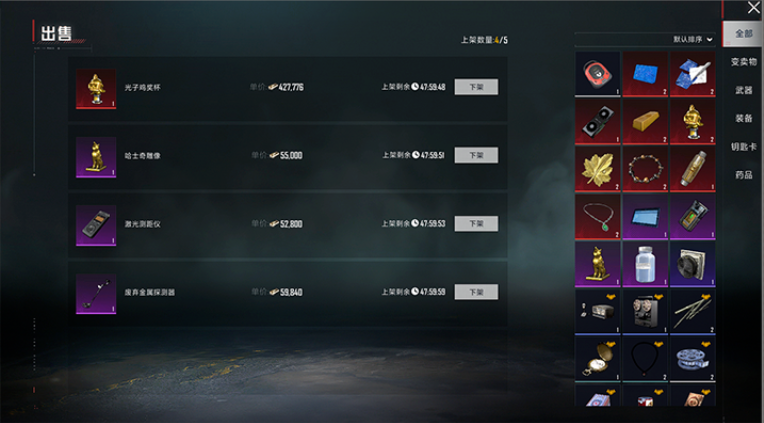Click 下架 for the 哈士奇雕像 listing
764x423 pixels.
point(476,155)
